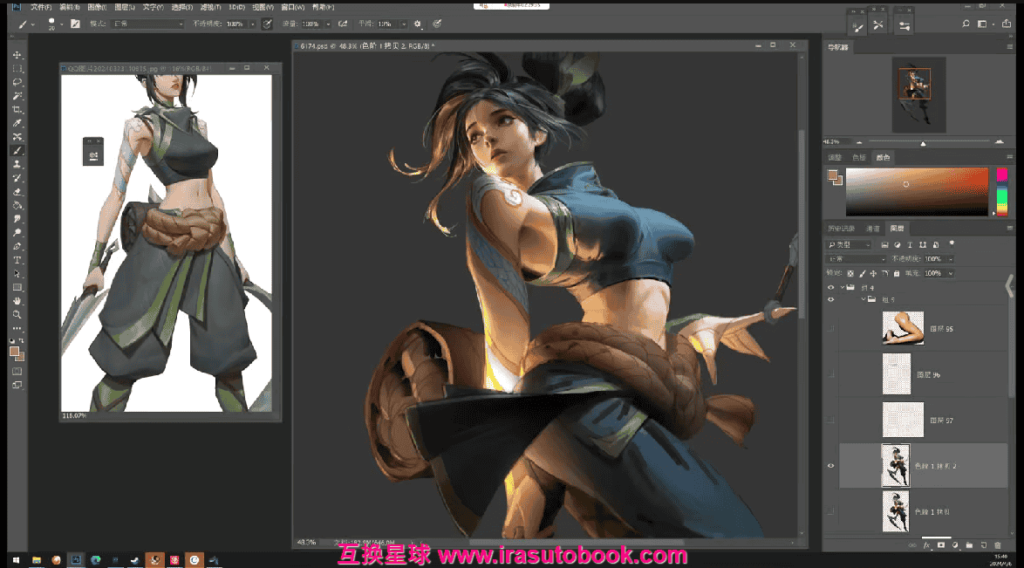Viewport: 1024px width, 568px height.
Task: Select the History Brush tool
Action: (x=18, y=178)
